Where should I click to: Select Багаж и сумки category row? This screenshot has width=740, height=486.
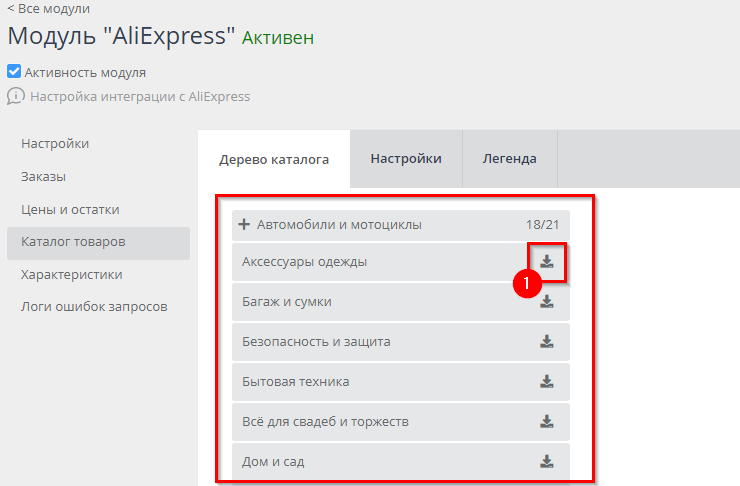point(401,302)
